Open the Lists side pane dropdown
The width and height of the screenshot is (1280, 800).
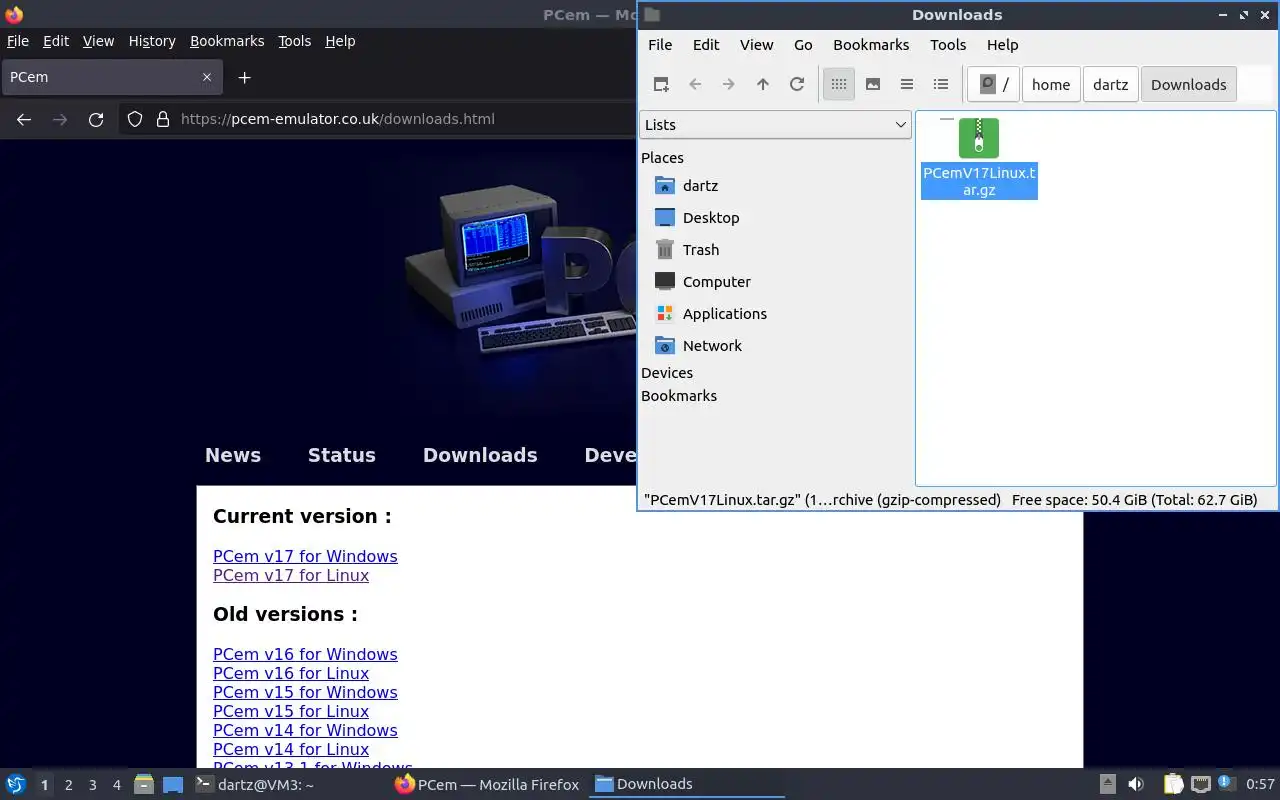[x=775, y=125]
